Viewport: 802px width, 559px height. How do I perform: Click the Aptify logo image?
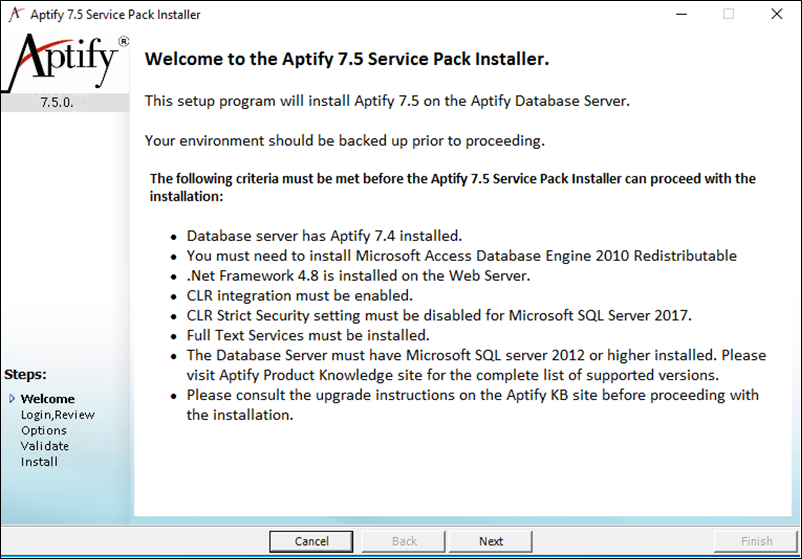[65, 62]
